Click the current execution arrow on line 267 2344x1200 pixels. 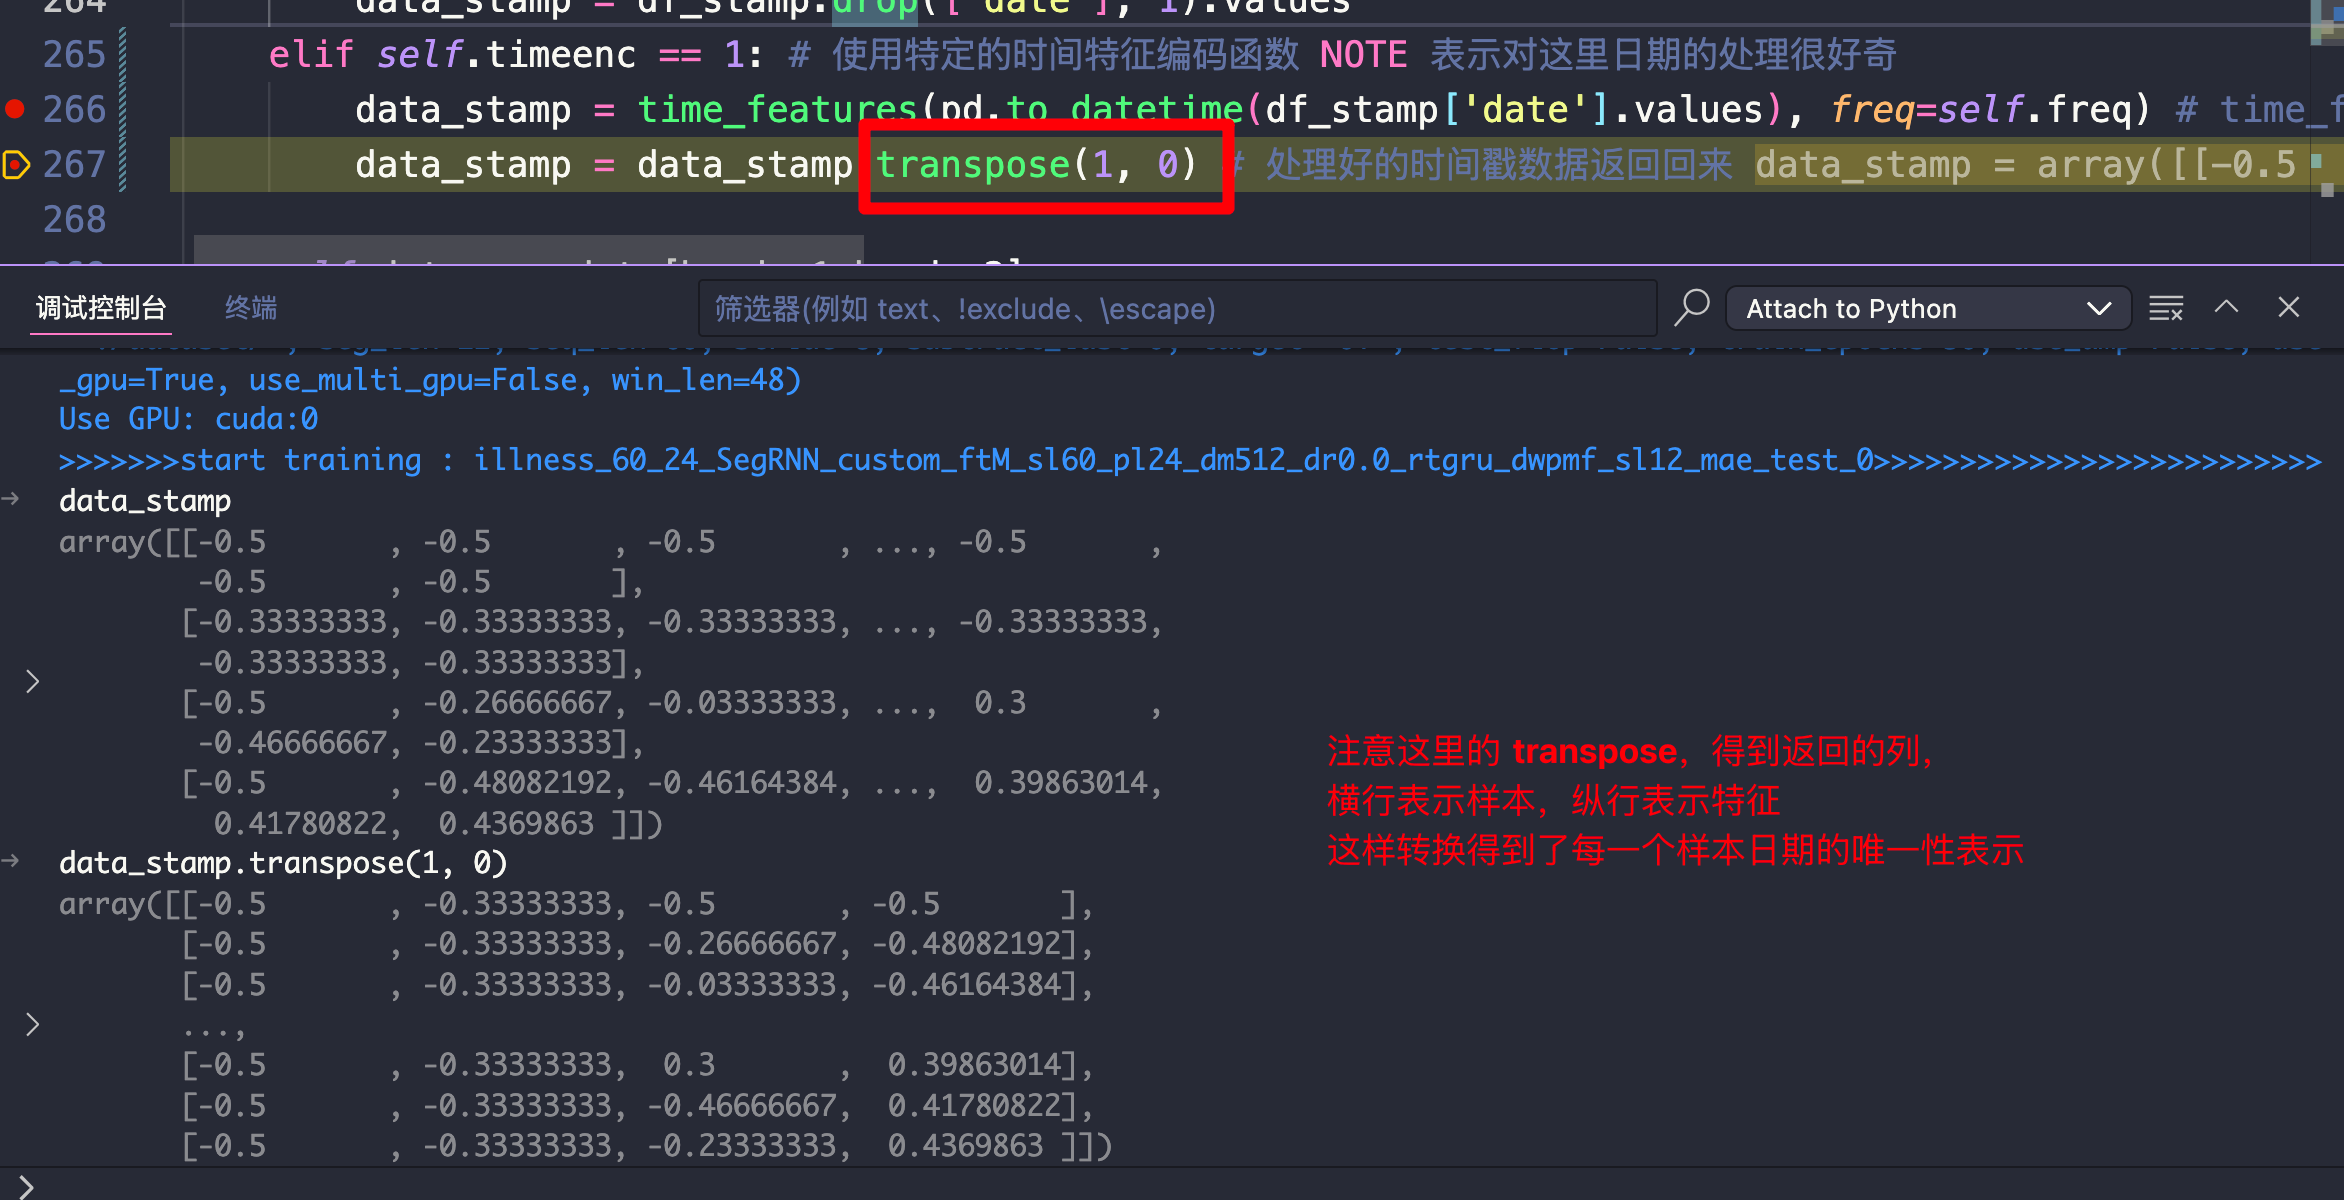point(15,164)
